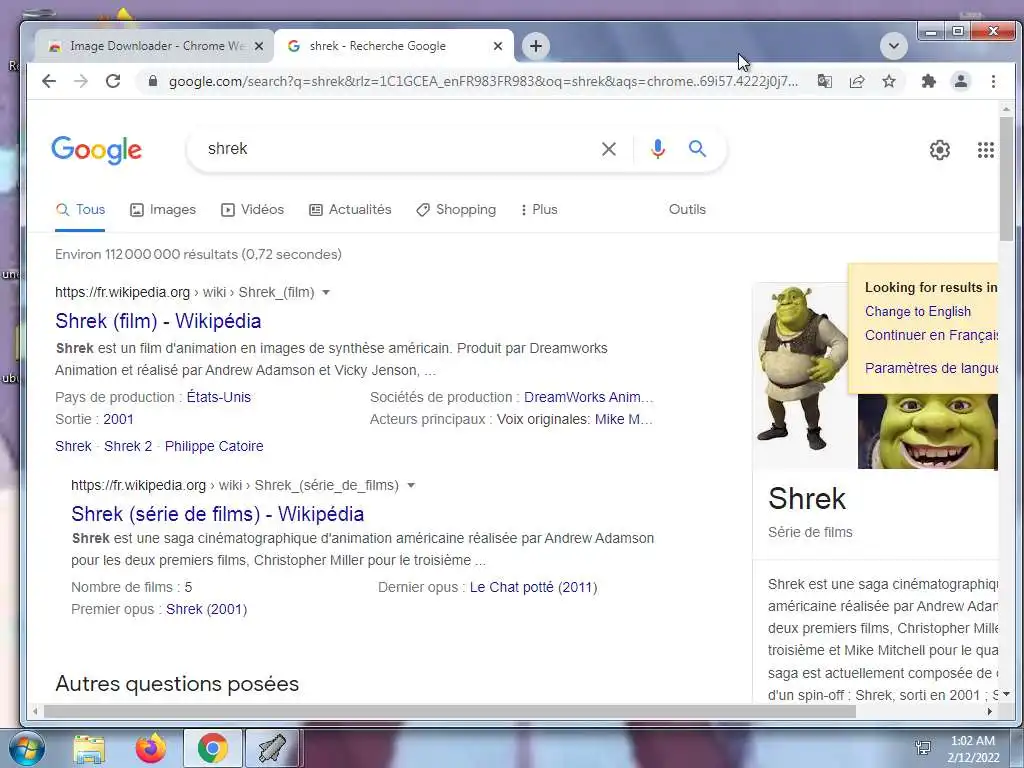Open the Shrek 2 sitelink
This screenshot has width=1024, height=768.
click(128, 446)
